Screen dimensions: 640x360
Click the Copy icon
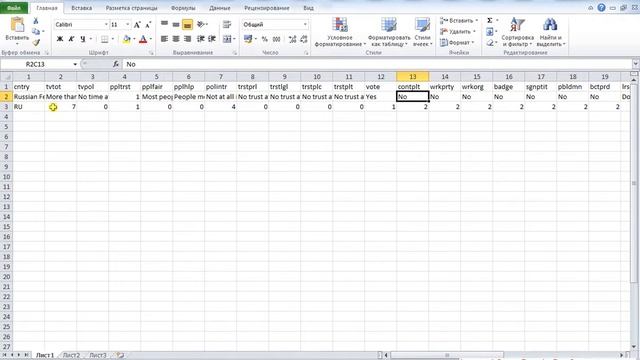pos(36,31)
